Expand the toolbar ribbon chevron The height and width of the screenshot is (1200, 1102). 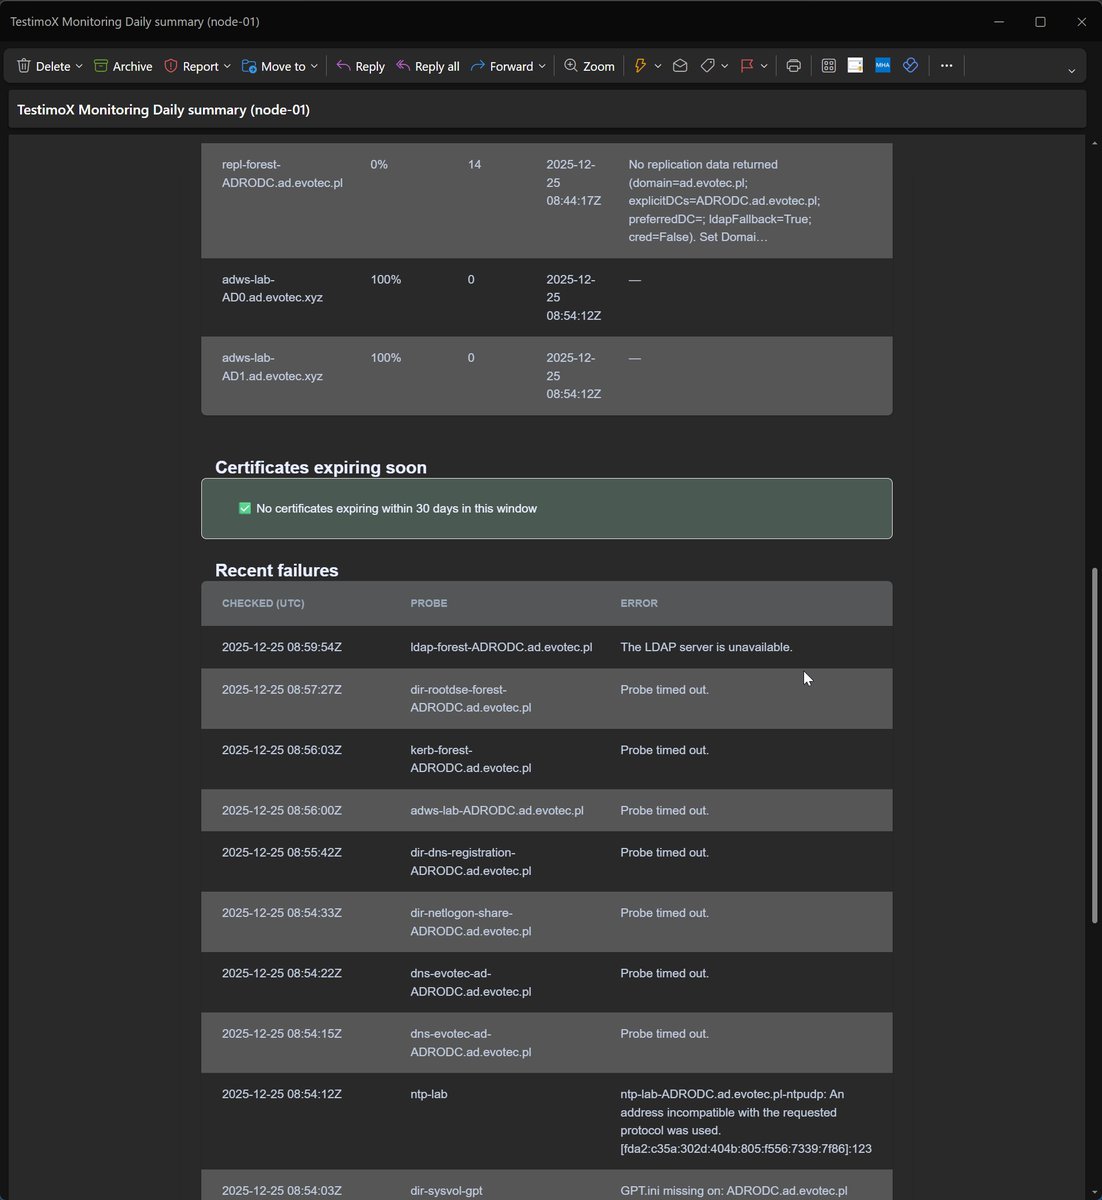(1071, 70)
